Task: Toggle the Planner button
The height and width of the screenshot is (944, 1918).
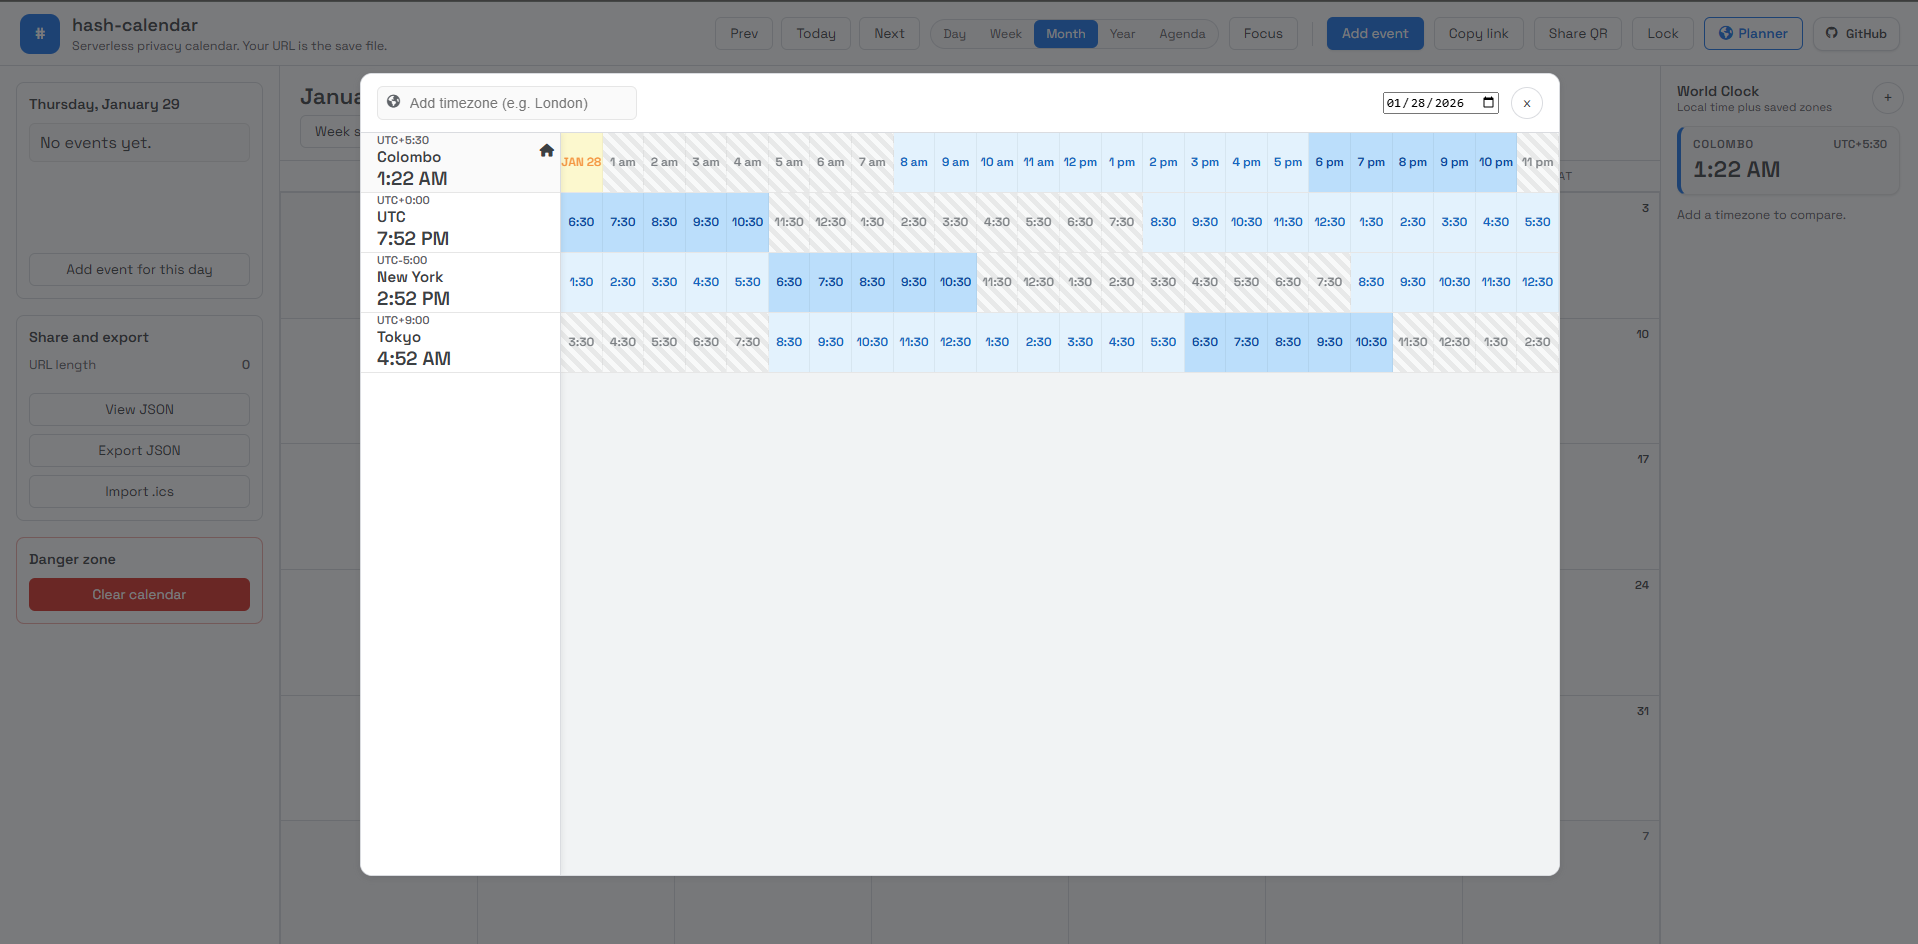Action: coord(1753,33)
